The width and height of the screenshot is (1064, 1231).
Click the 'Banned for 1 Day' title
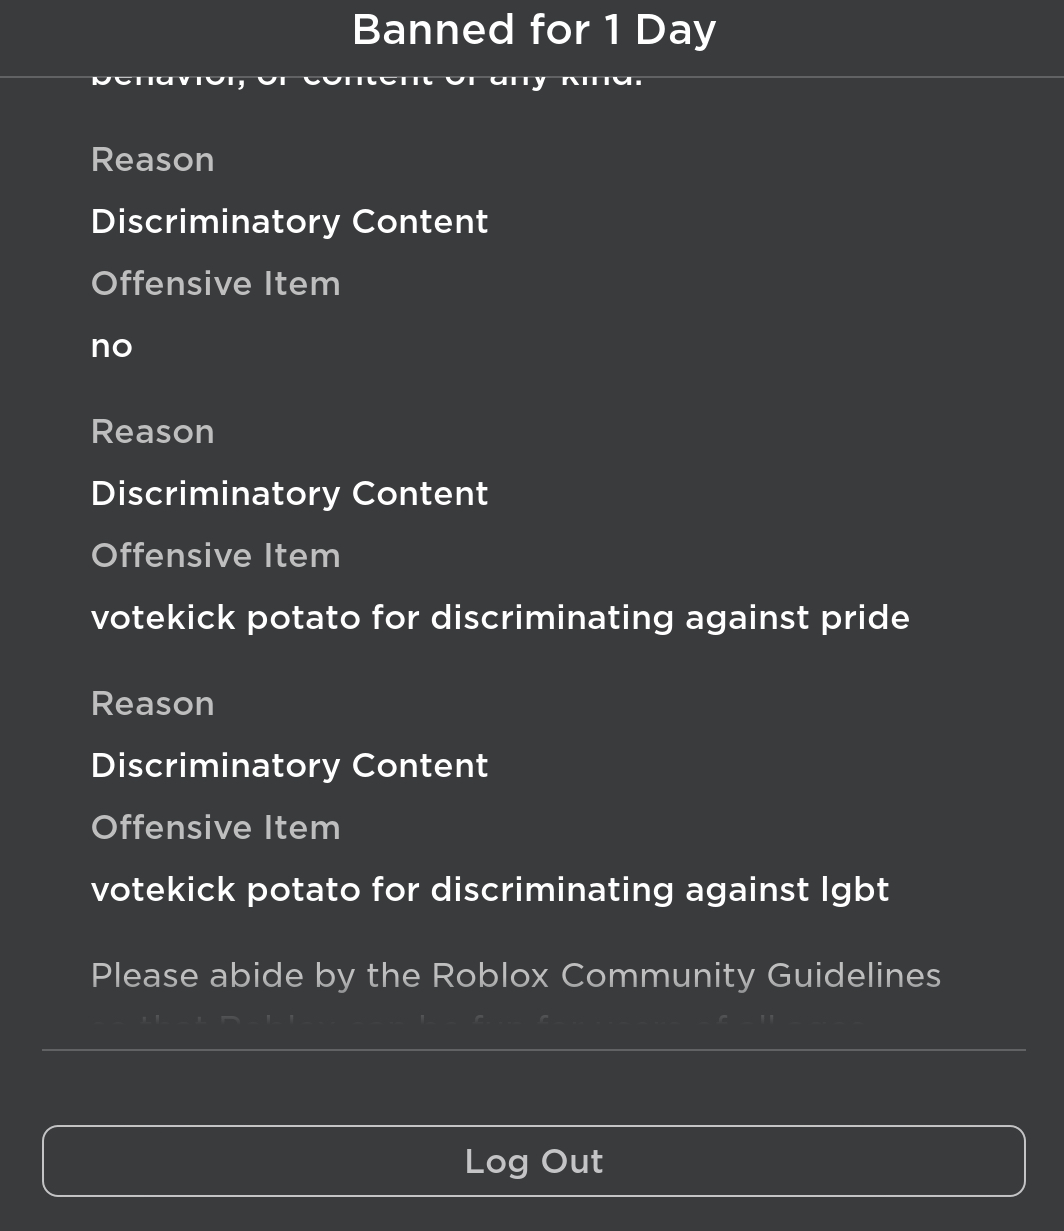(533, 30)
